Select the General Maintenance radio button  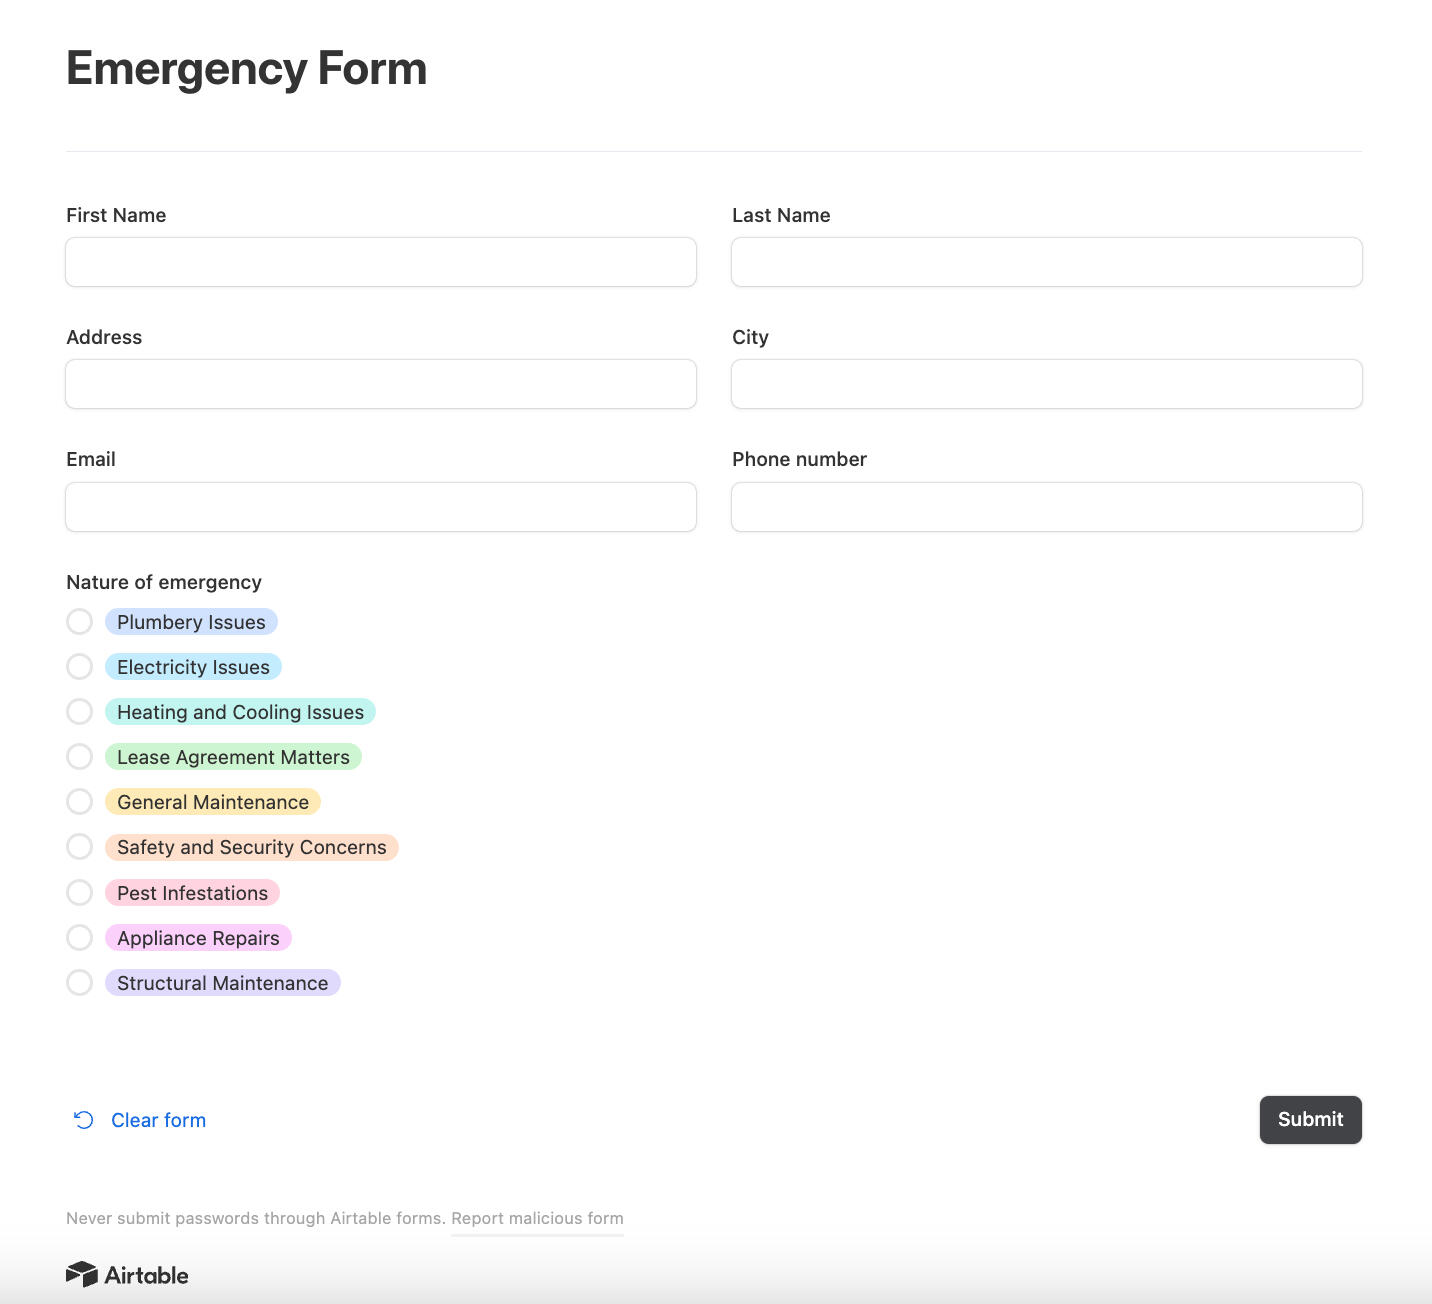[80, 802]
